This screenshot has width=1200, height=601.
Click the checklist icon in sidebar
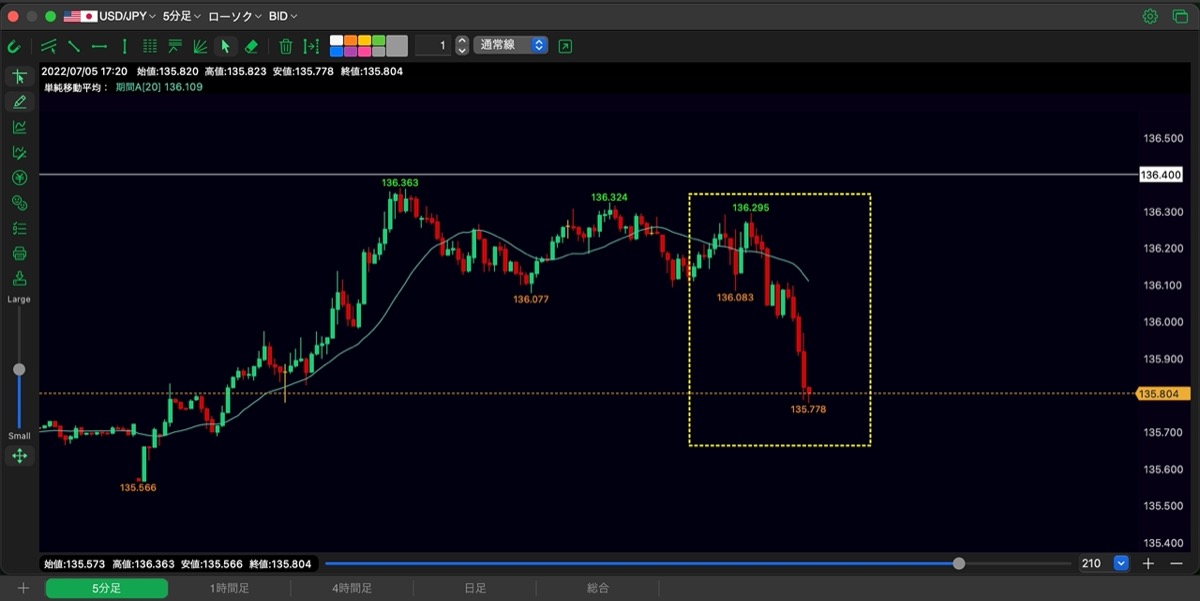click(x=19, y=228)
